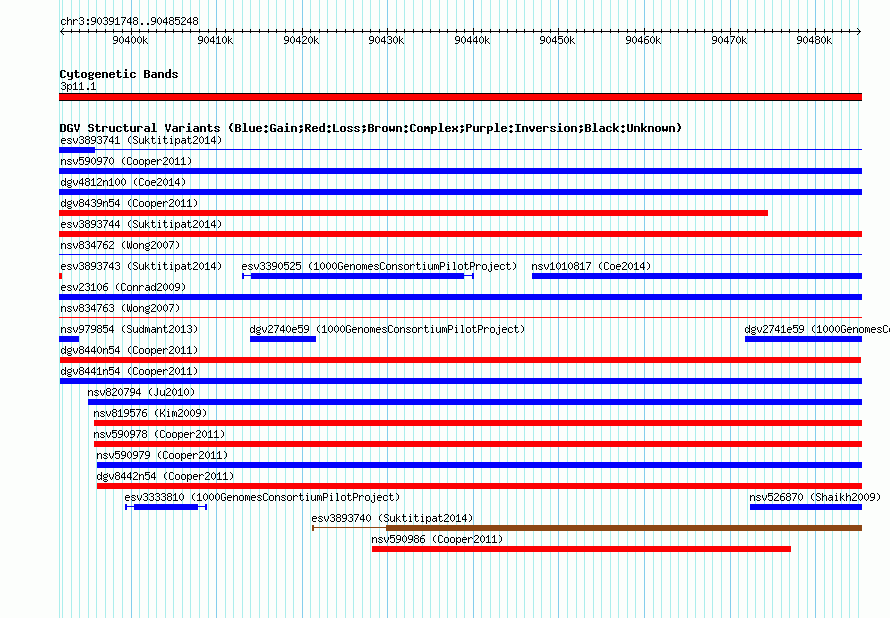Click the 90430k ruler position

387,40
